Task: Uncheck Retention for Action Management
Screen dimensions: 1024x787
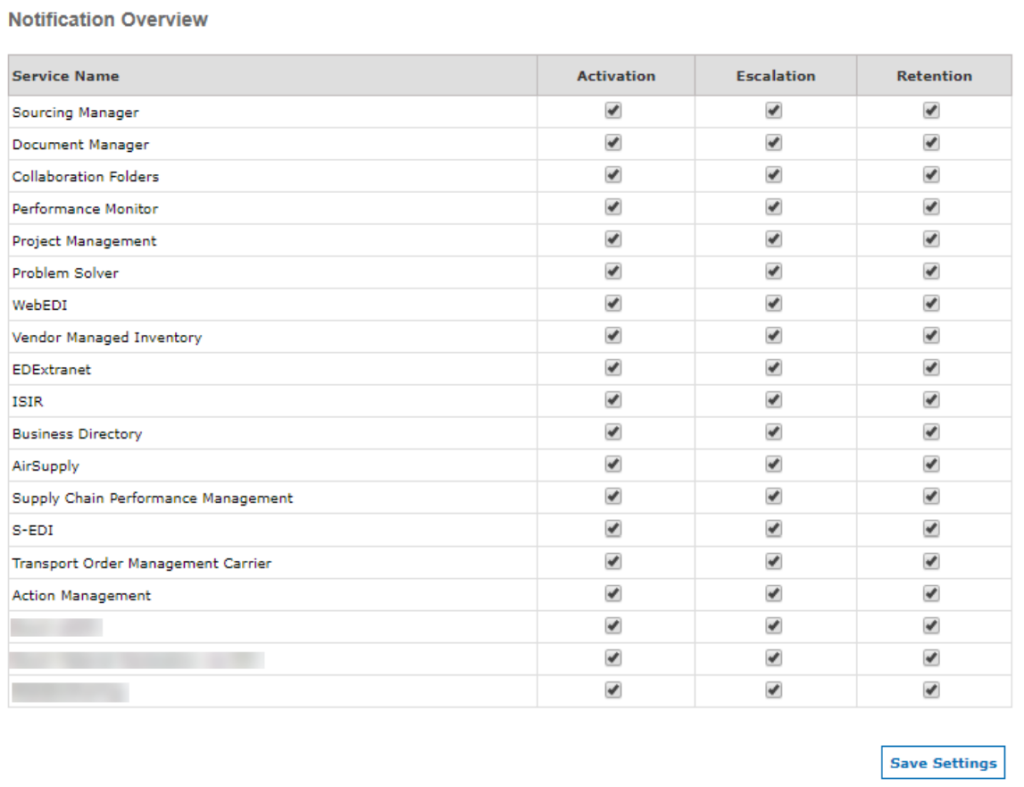Action: coord(931,594)
